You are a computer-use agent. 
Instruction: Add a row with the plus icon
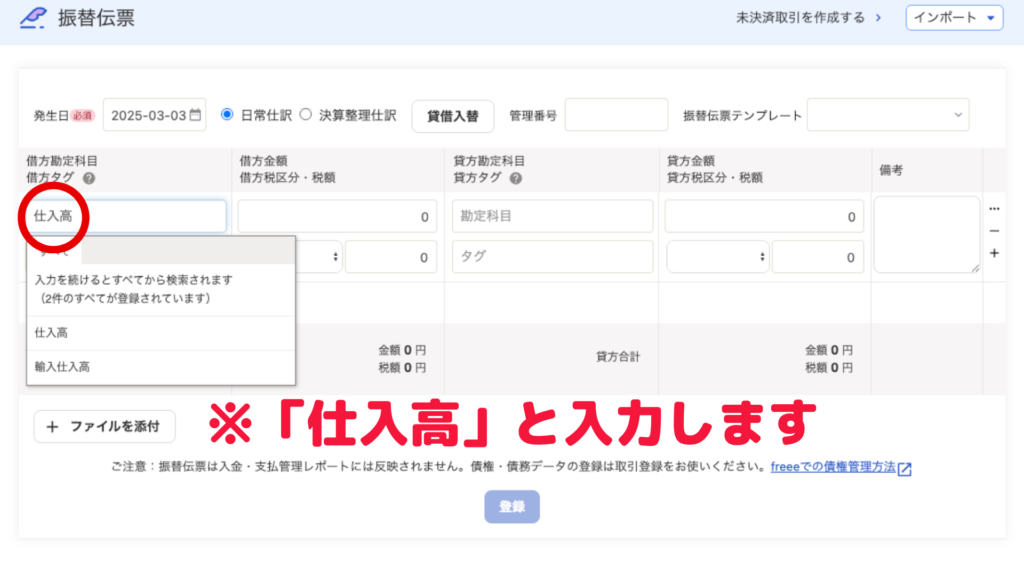[x=994, y=254]
